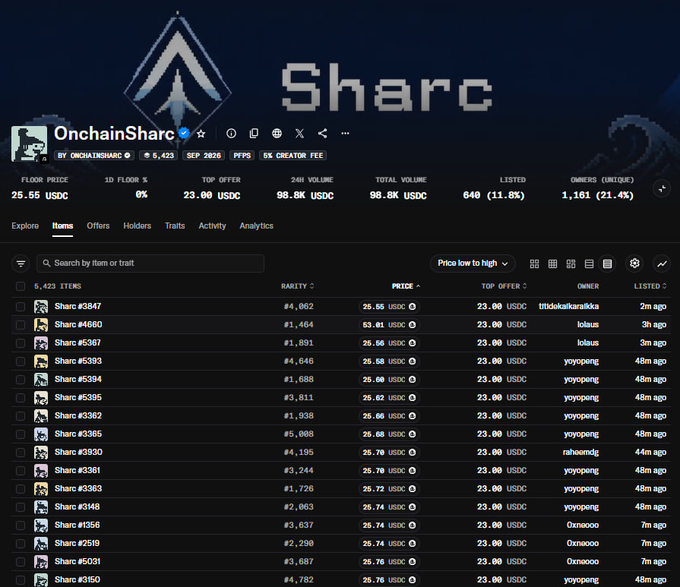Image resolution: width=680 pixels, height=587 pixels.
Task: Click the USDC coin icon on Sharc #3365 price
Action: pyautogui.click(x=412, y=434)
